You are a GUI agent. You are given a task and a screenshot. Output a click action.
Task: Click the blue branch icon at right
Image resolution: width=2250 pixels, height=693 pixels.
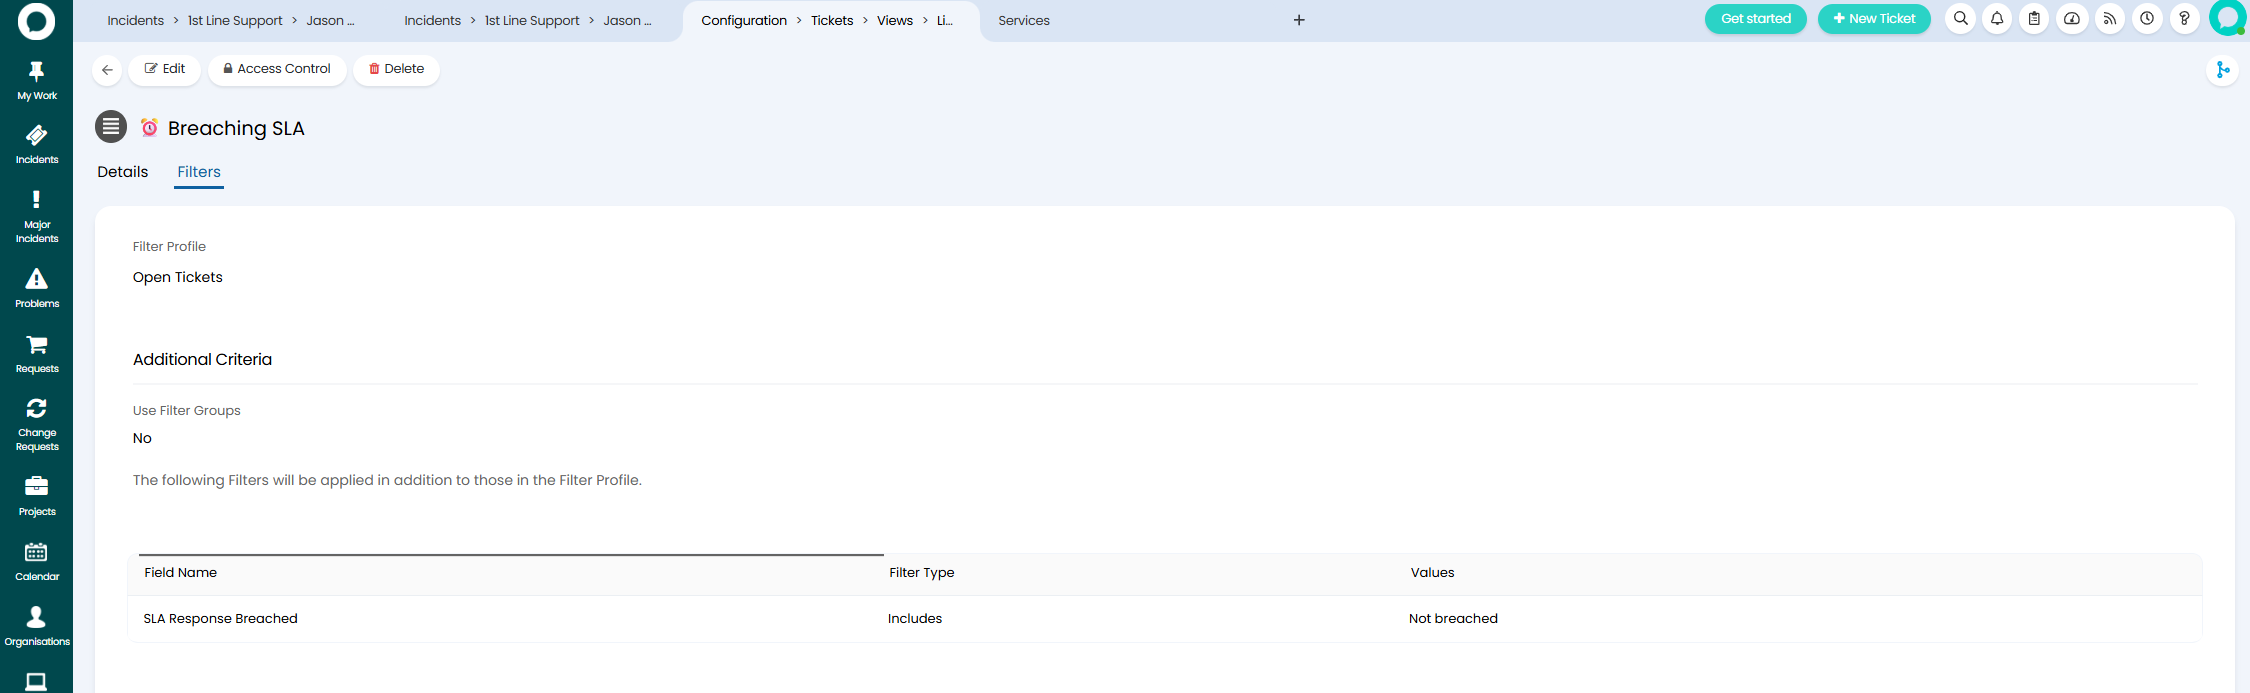tap(2222, 70)
